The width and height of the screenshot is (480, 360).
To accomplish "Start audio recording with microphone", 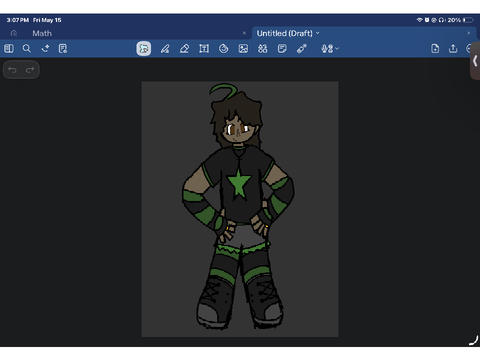I will click(x=327, y=49).
